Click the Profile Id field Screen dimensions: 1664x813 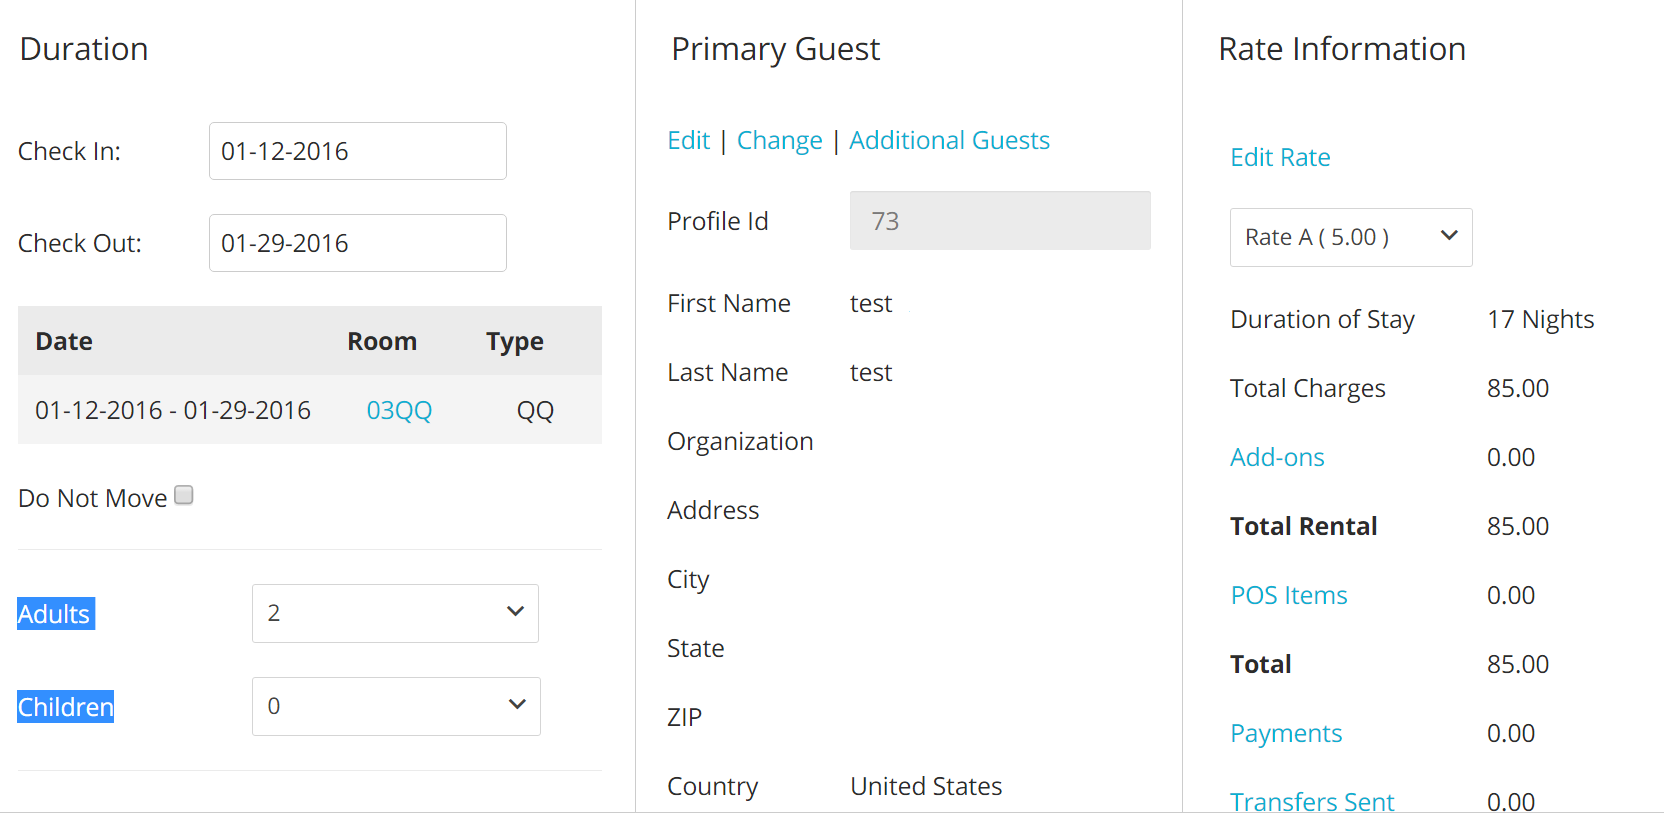click(x=1000, y=220)
